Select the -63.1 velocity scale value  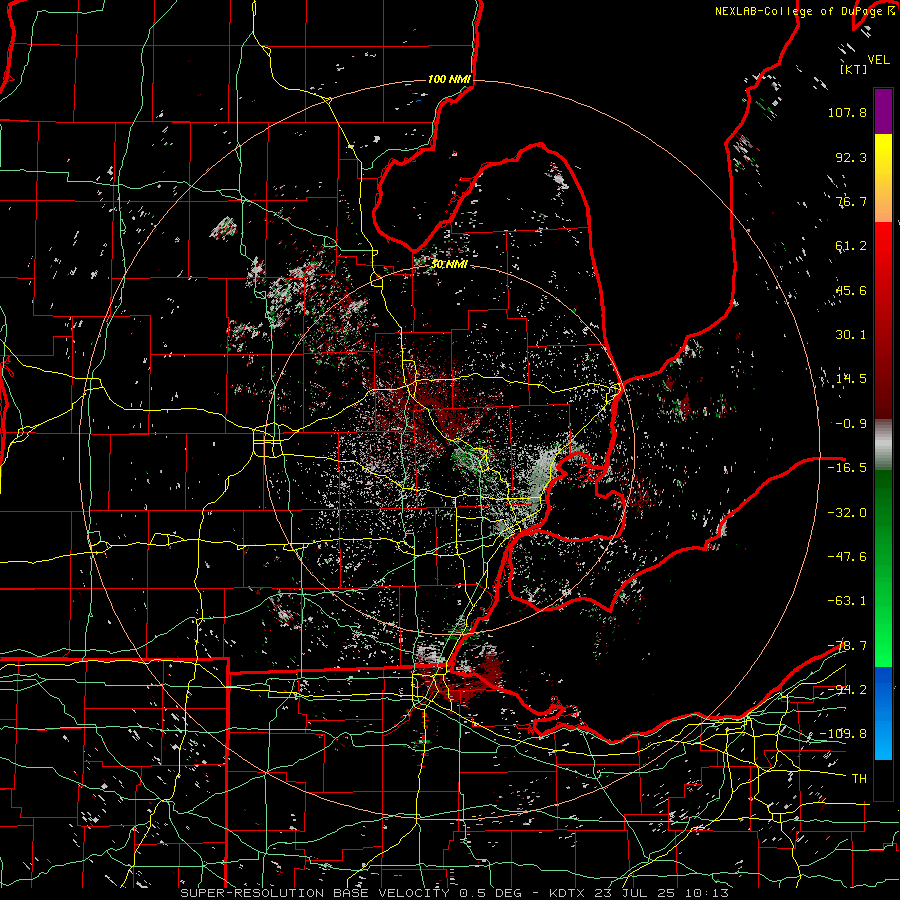point(847,601)
